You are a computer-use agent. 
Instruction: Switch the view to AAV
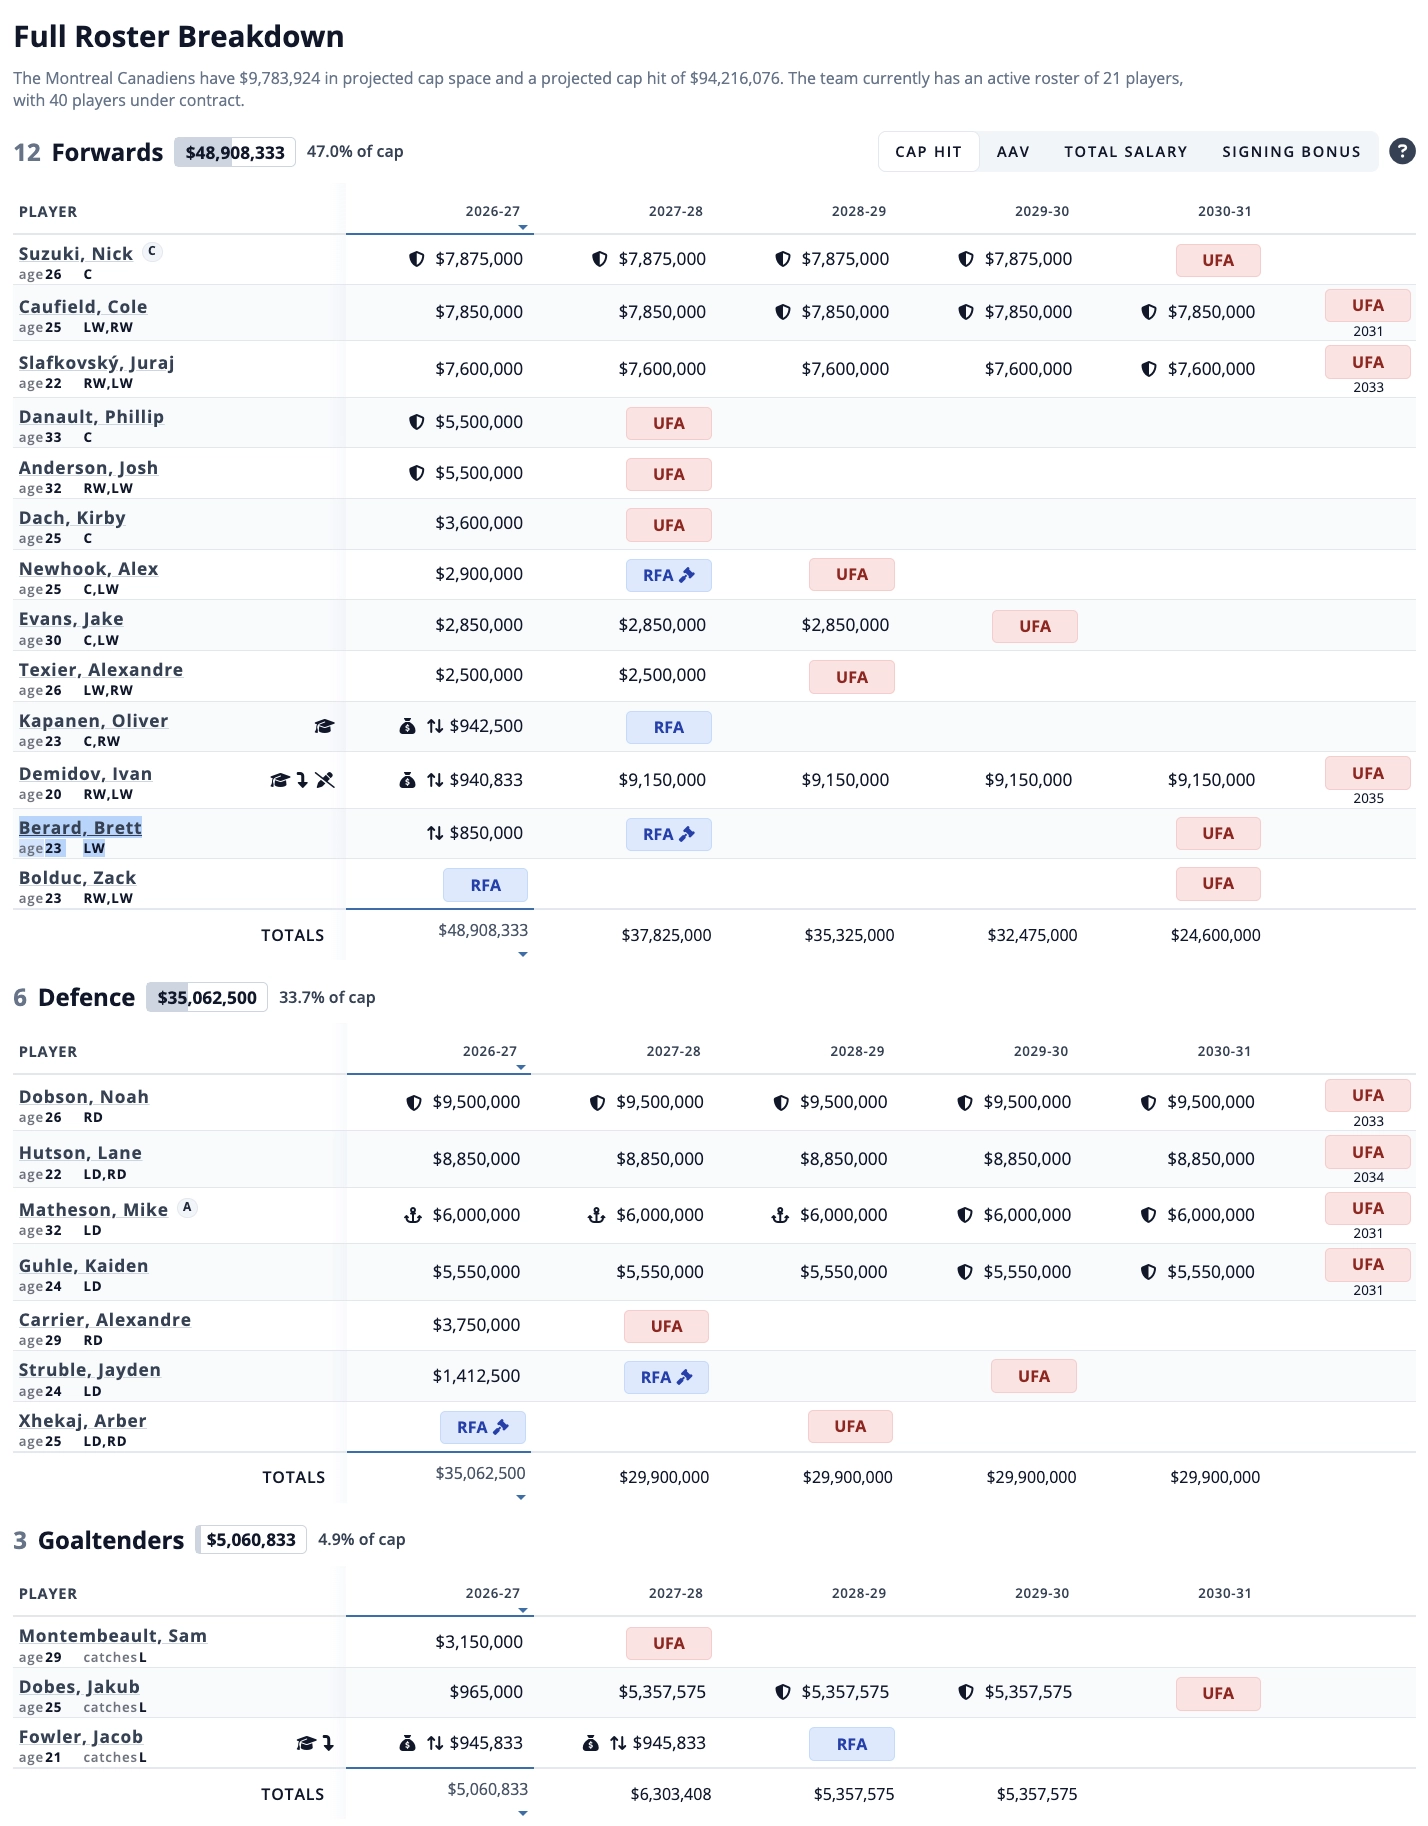1013,152
